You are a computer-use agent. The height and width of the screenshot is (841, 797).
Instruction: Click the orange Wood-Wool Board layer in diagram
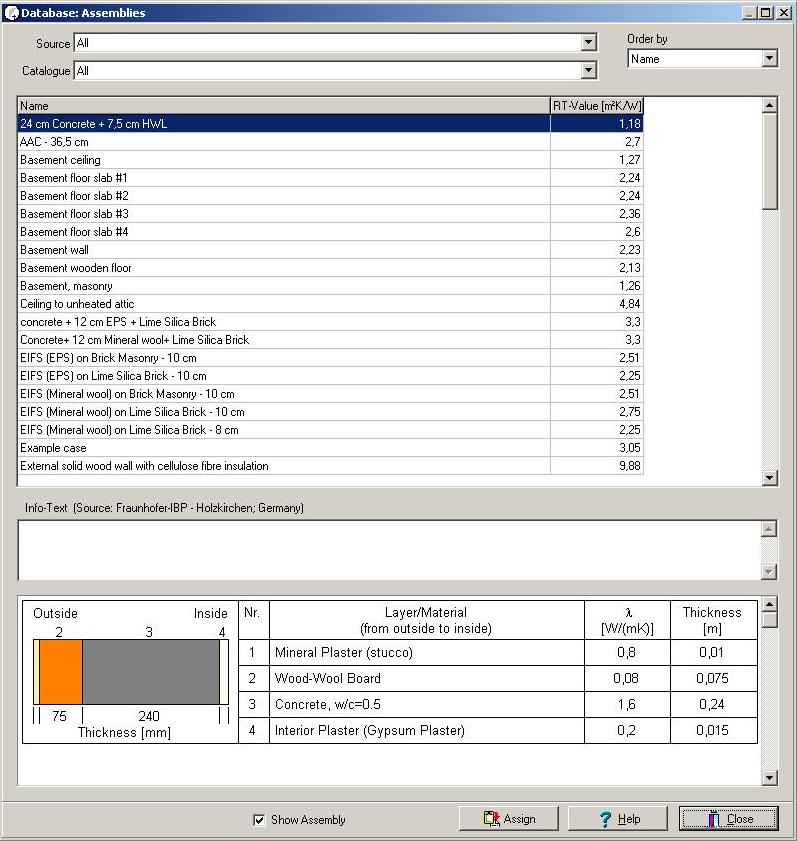click(x=61, y=672)
